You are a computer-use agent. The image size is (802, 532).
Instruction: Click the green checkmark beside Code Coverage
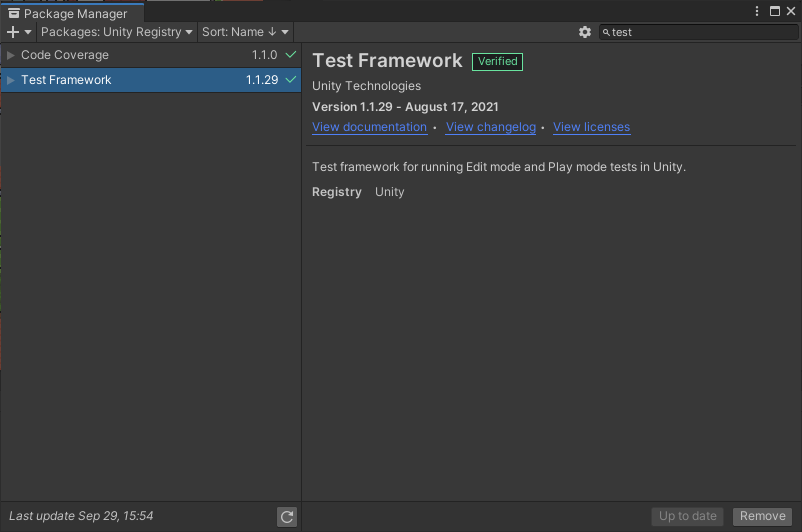[x=291, y=55]
